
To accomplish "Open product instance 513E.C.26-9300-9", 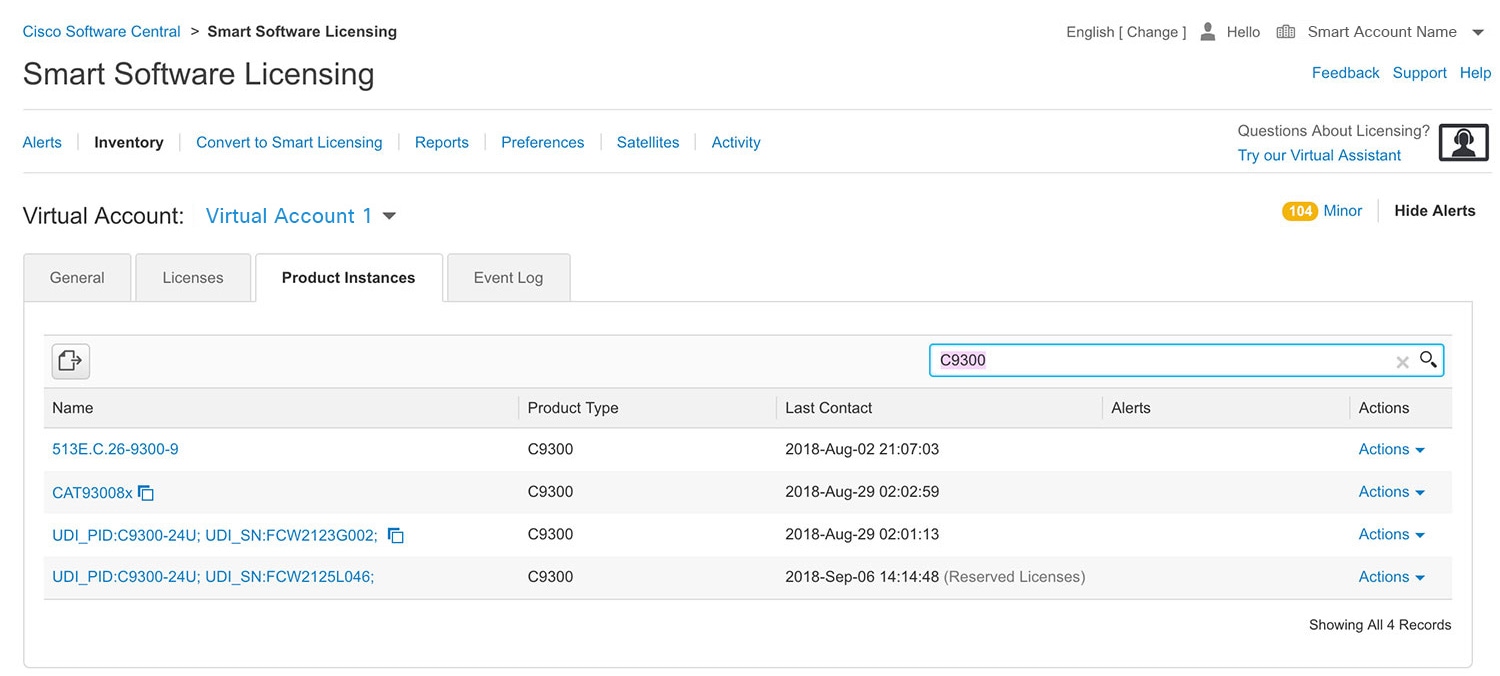I will pos(115,449).
